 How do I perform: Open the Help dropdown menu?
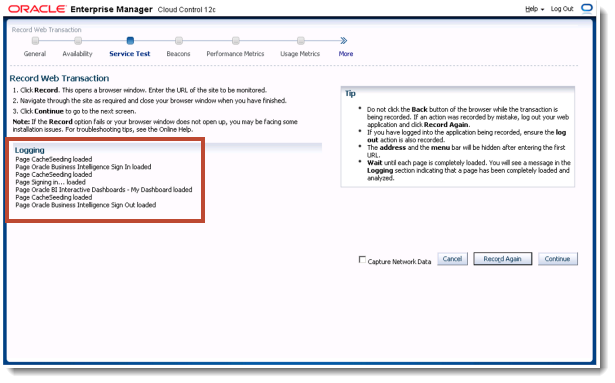tap(535, 9)
